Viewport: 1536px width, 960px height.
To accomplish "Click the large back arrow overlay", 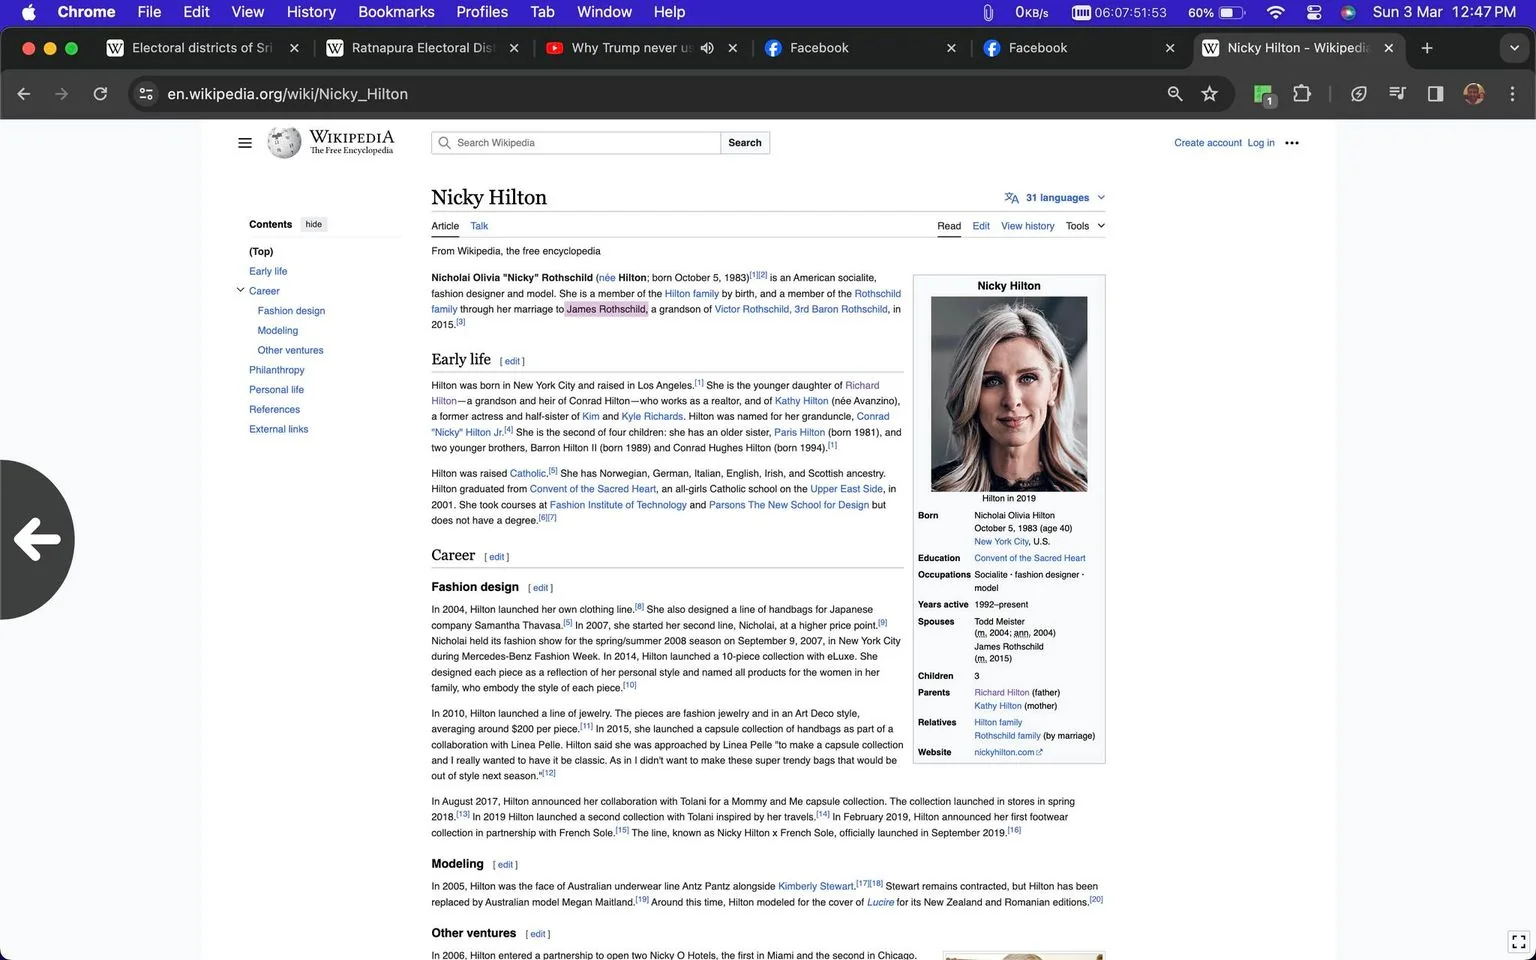I will pos(37,540).
